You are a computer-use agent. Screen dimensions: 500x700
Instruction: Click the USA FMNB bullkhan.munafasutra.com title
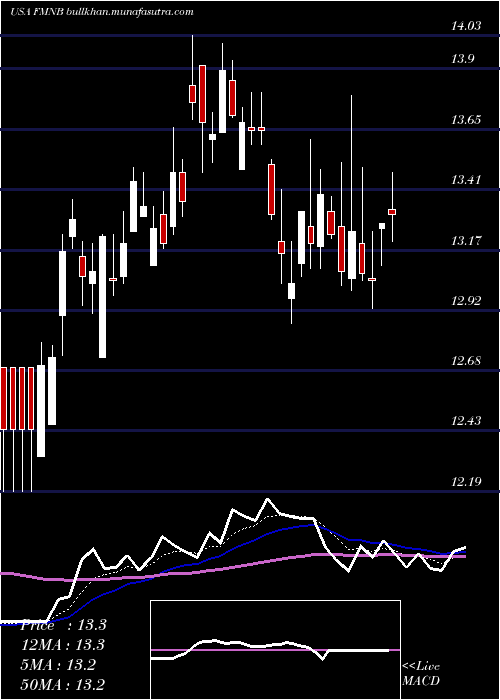coord(102,12)
